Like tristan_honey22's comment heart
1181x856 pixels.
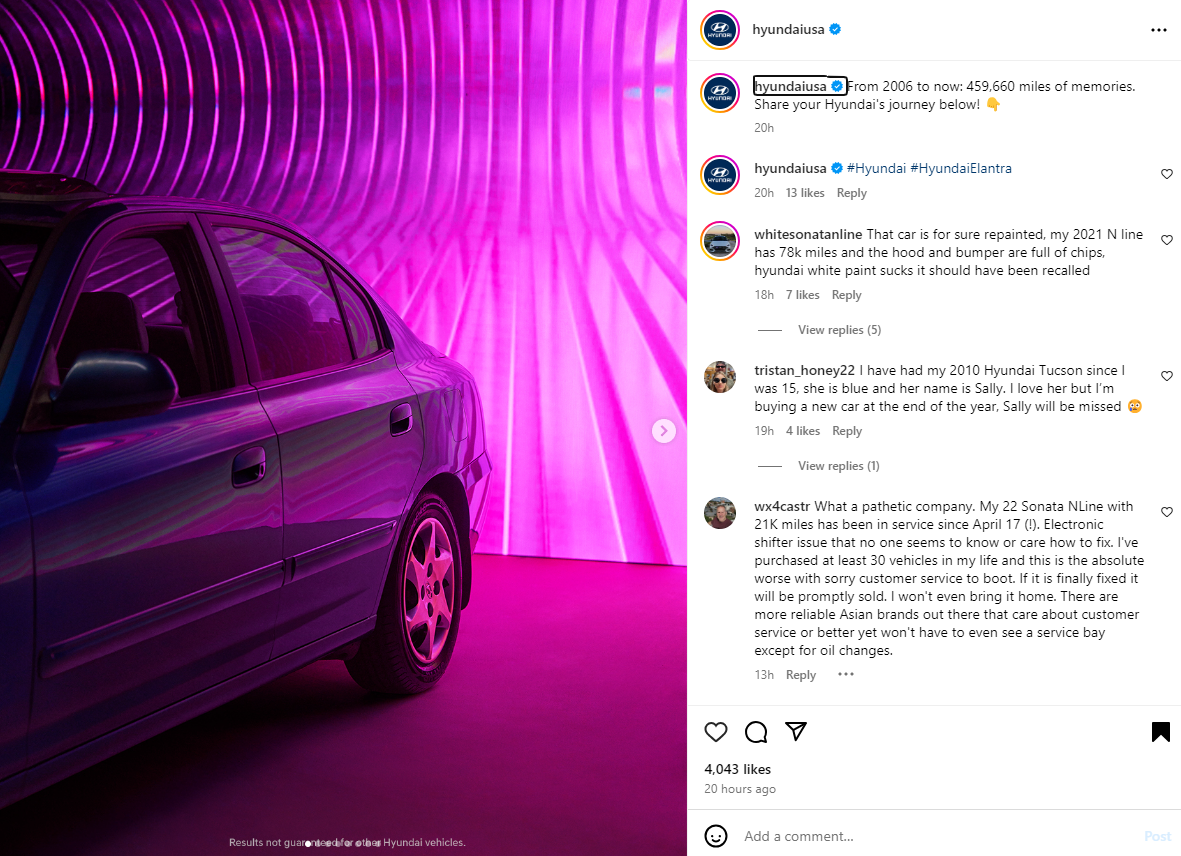click(x=1167, y=376)
